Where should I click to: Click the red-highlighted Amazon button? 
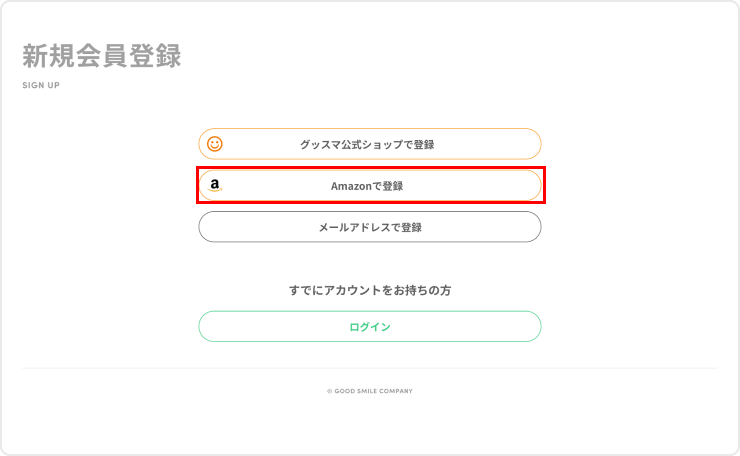369,186
